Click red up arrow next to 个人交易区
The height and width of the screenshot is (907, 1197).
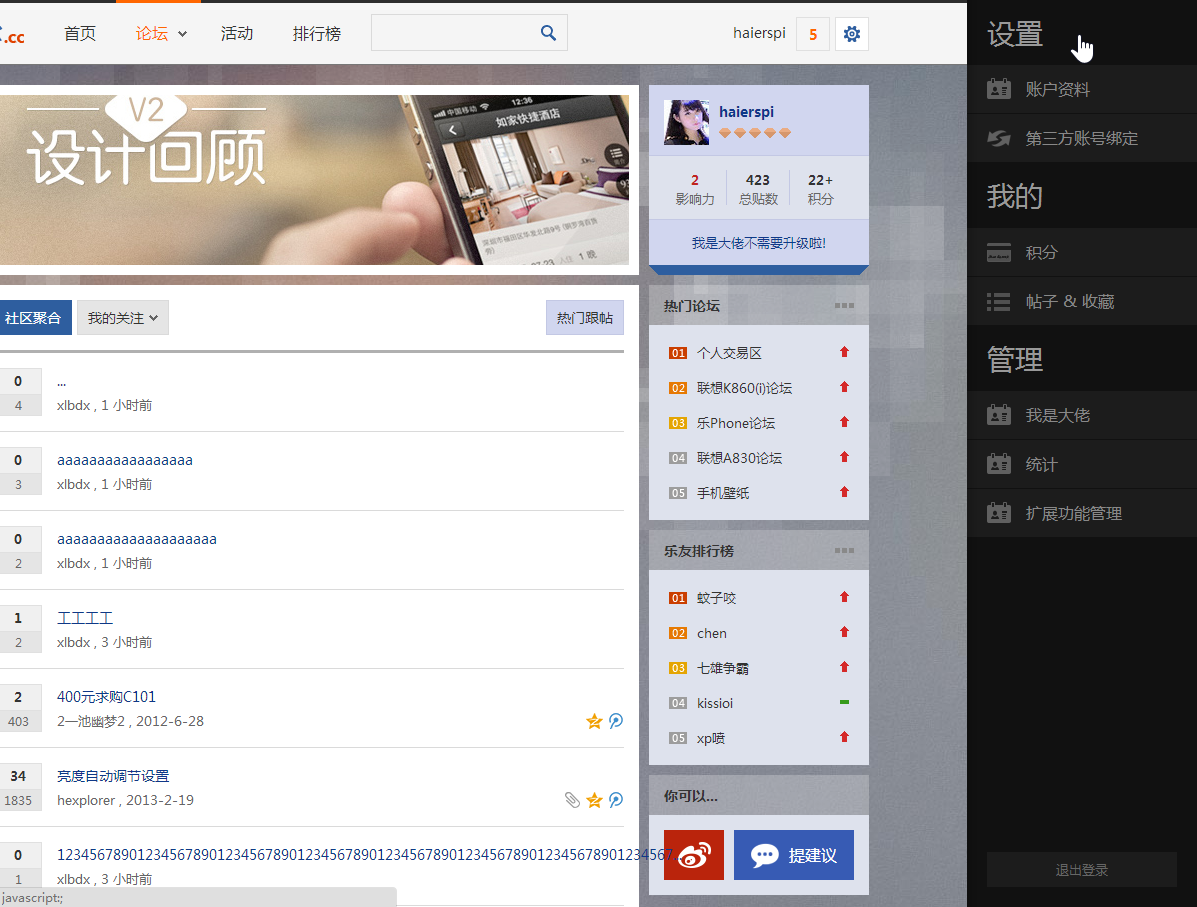click(844, 352)
